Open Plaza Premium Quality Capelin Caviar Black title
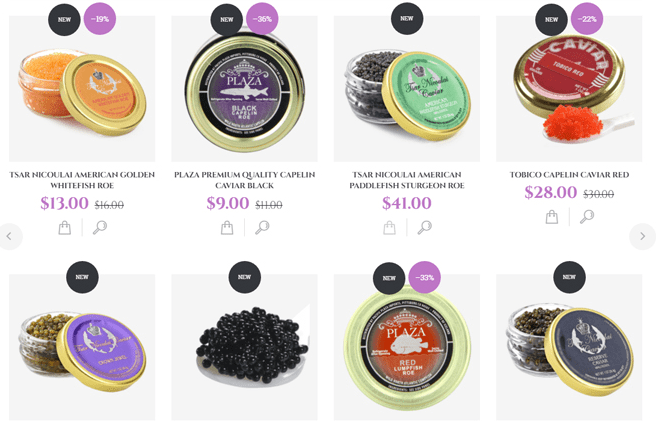Viewport: 656px width, 426px height. pos(244,180)
